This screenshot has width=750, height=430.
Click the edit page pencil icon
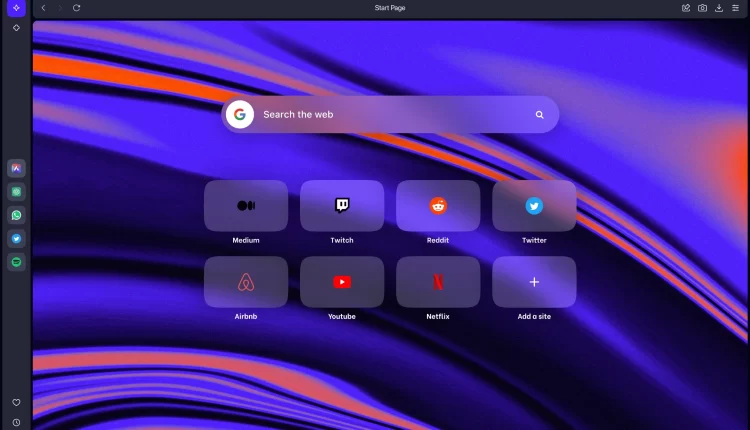pyautogui.click(x=686, y=8)
